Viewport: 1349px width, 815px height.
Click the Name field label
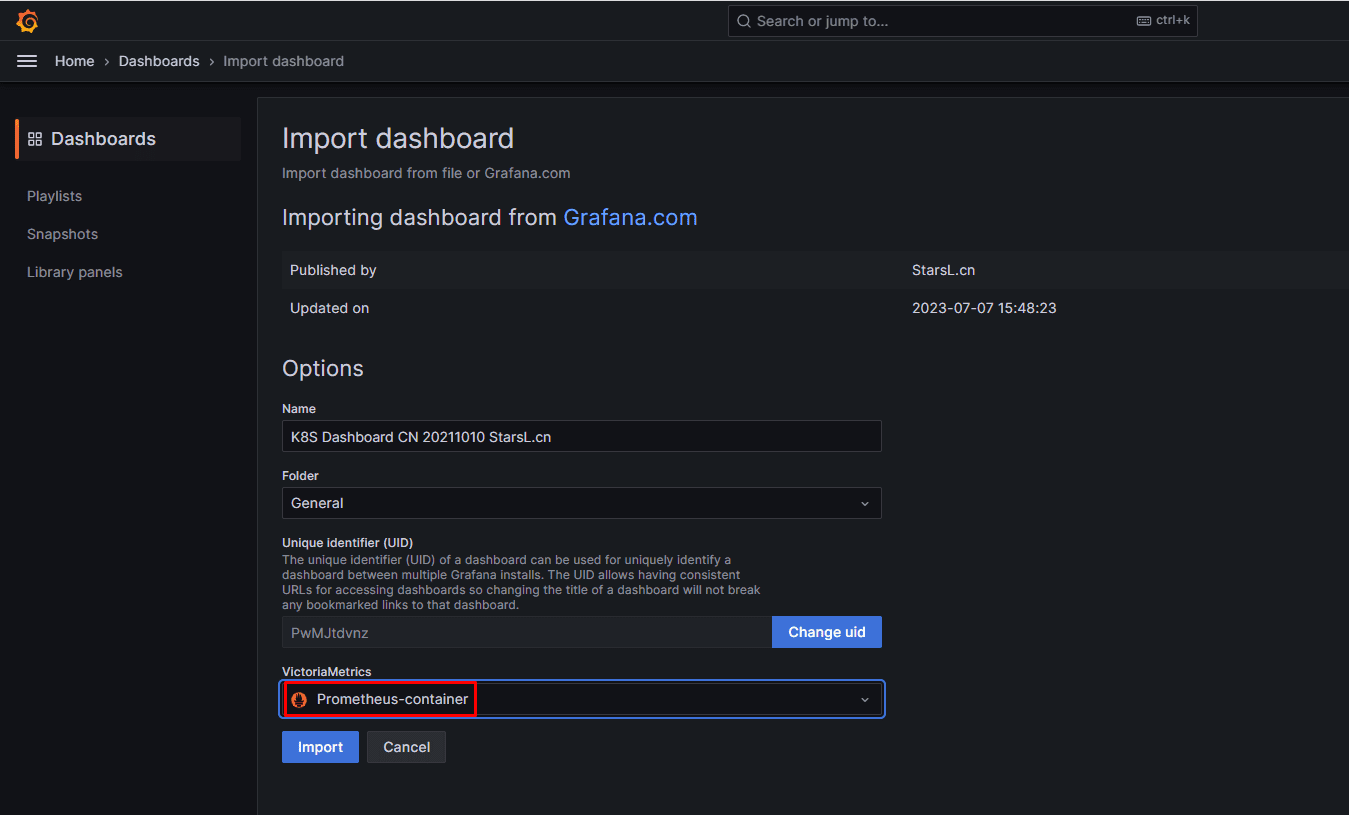299,409
